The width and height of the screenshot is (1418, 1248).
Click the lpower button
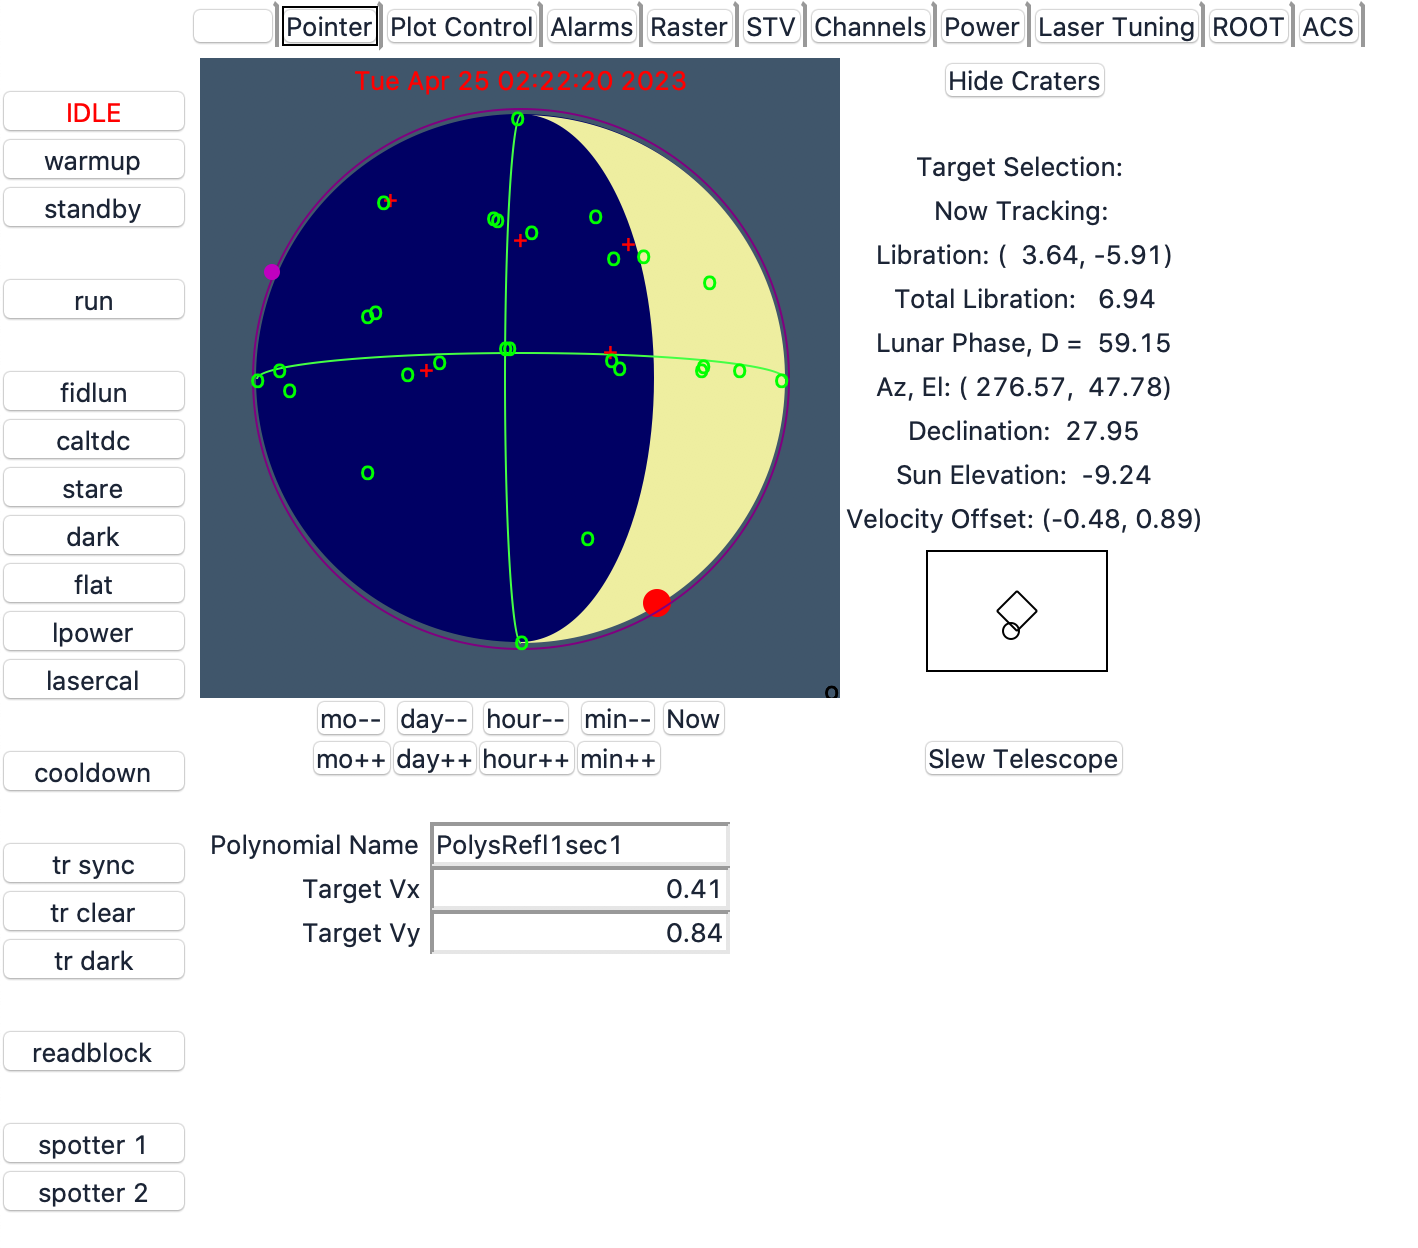(x=94, y=632)
